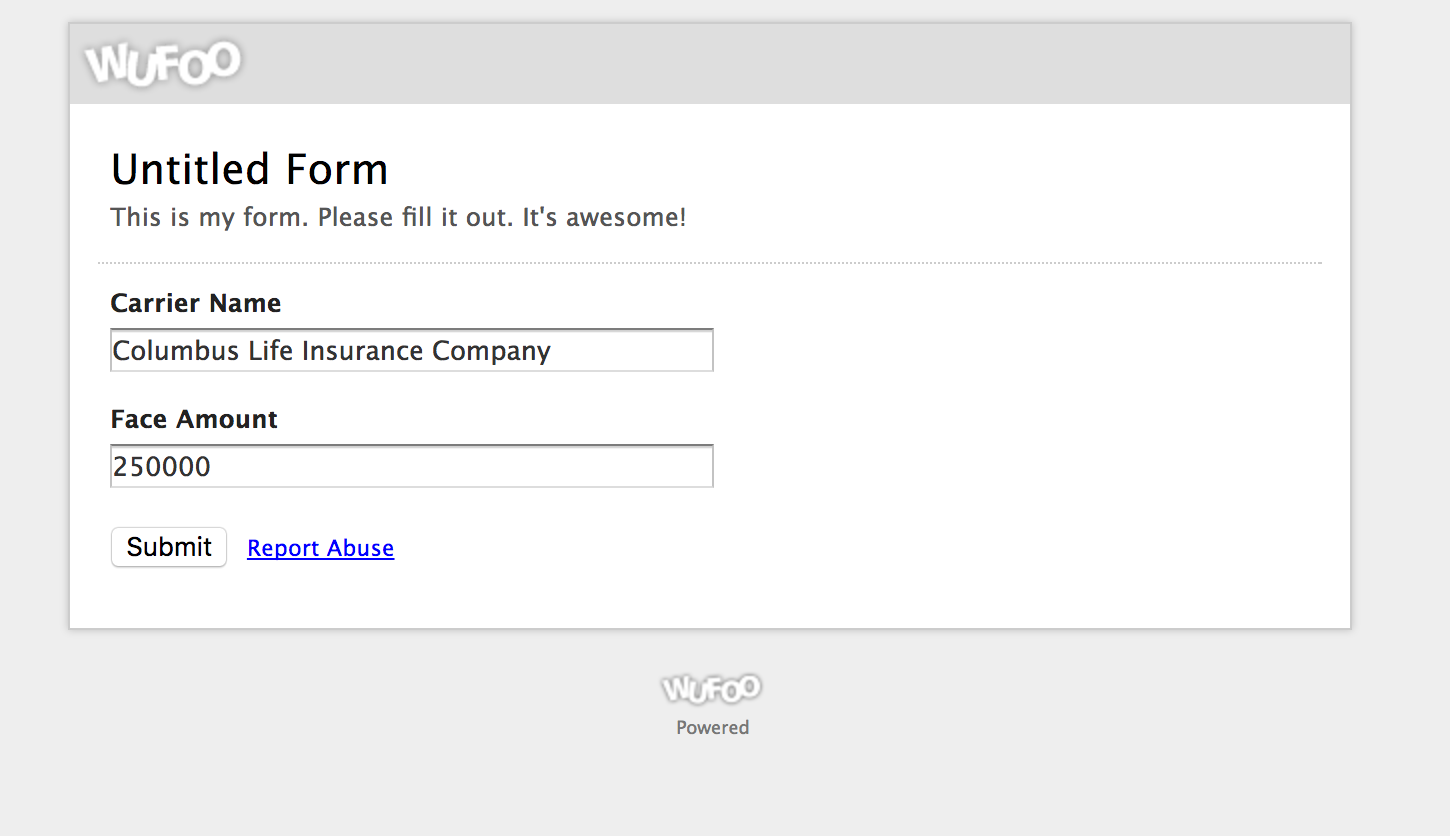Click the Face Amount label

[x=194, y=419]
